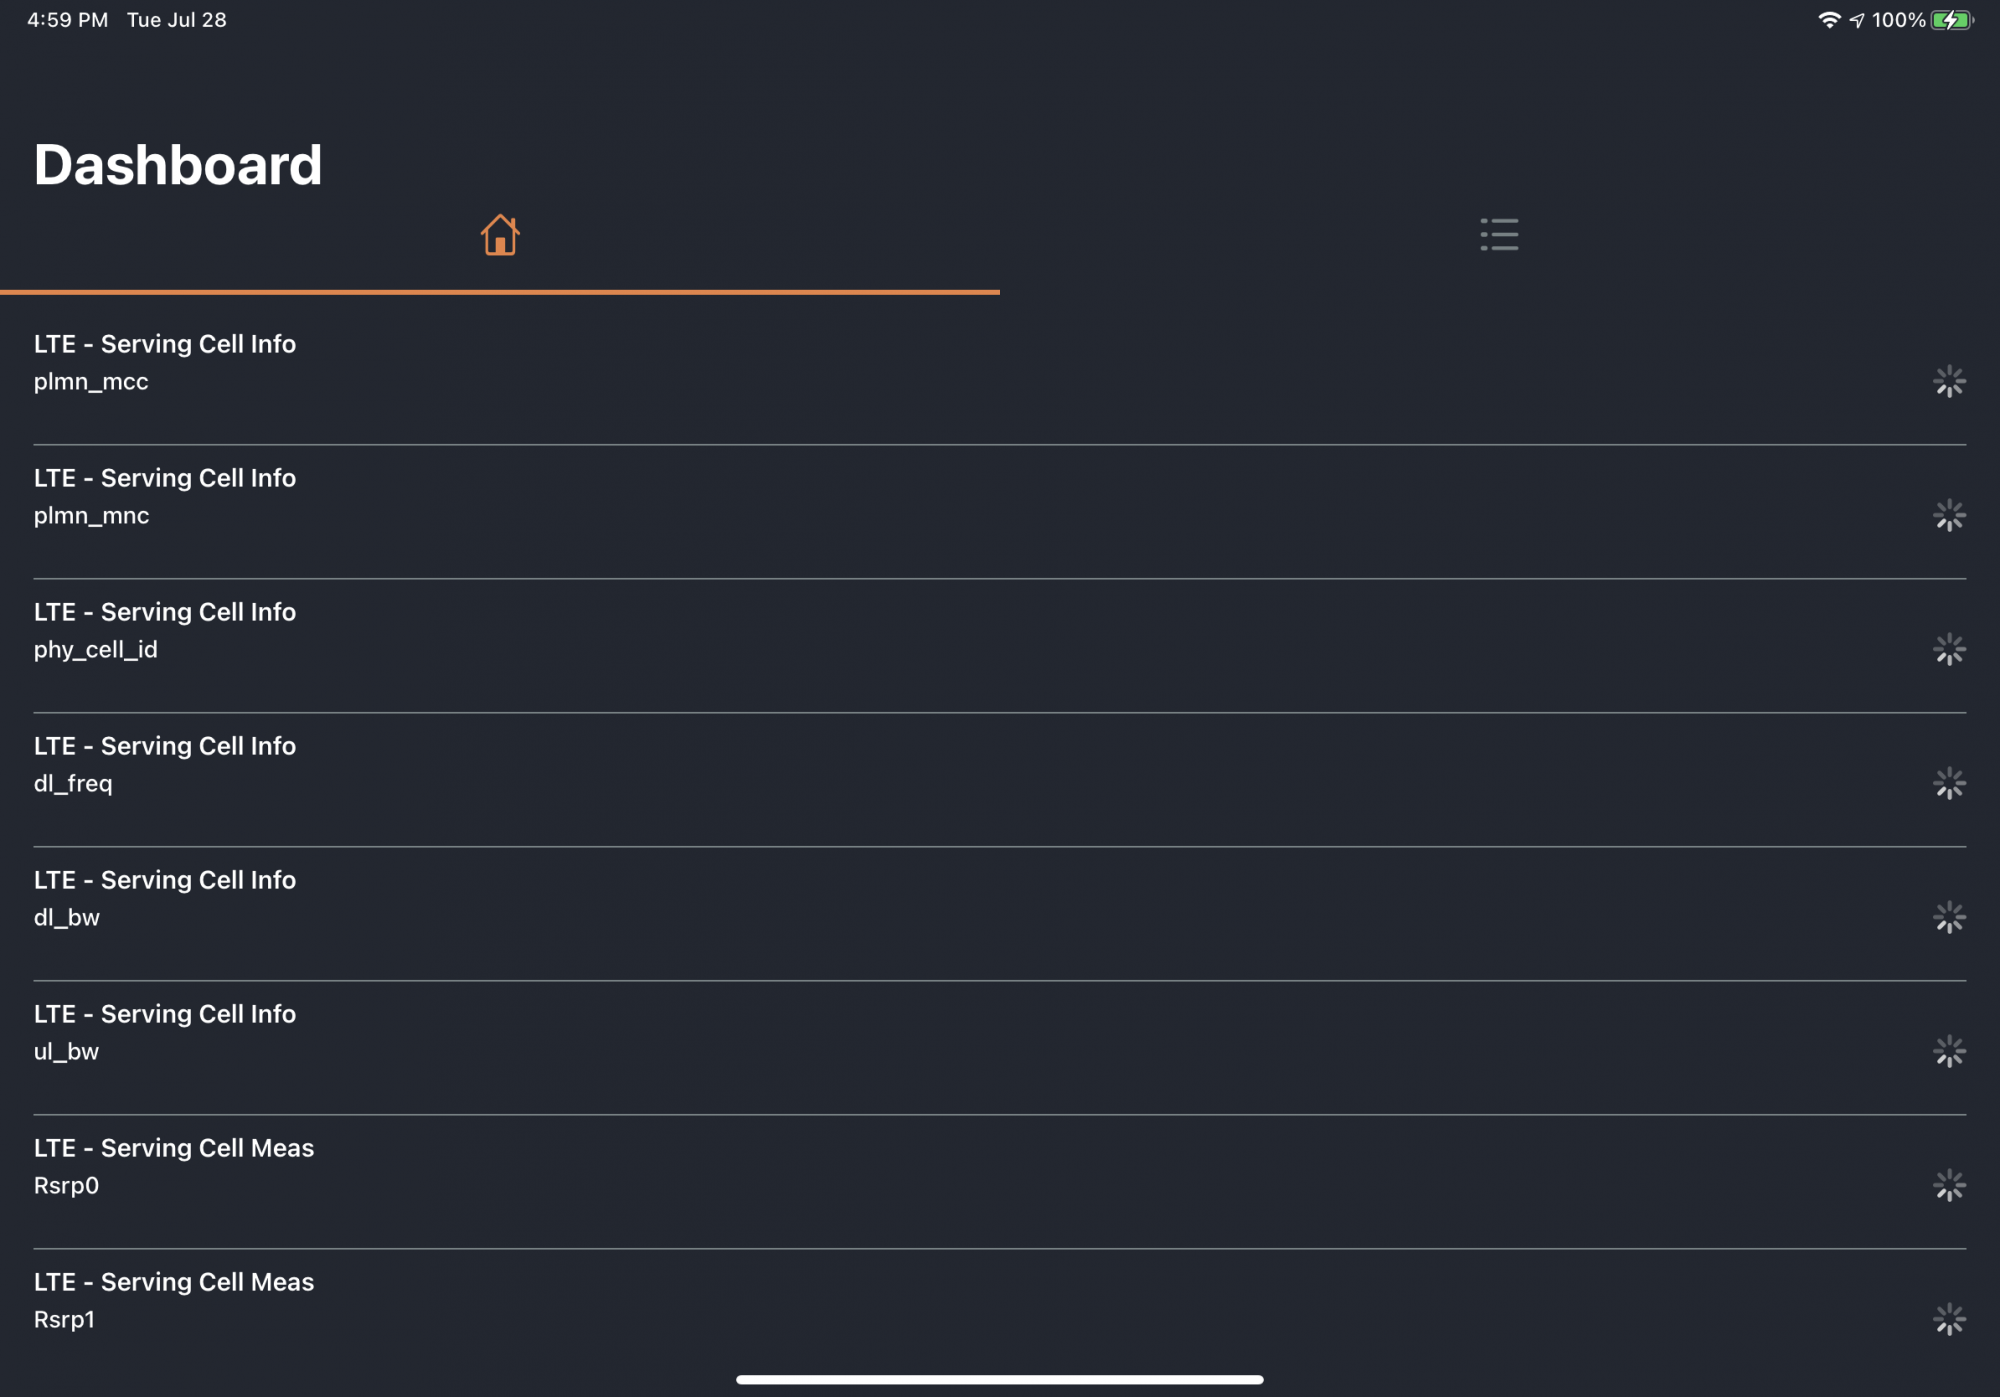Screen dimensions: 2000x1397
Task: Tap the dl_freq loading spinner
Action: click(1949, 783)
